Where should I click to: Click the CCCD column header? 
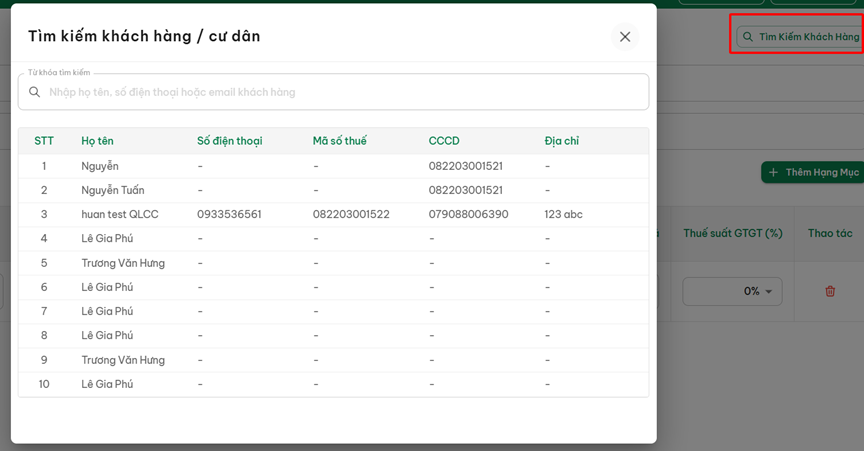pyautogui.click(x=444, y=141)
